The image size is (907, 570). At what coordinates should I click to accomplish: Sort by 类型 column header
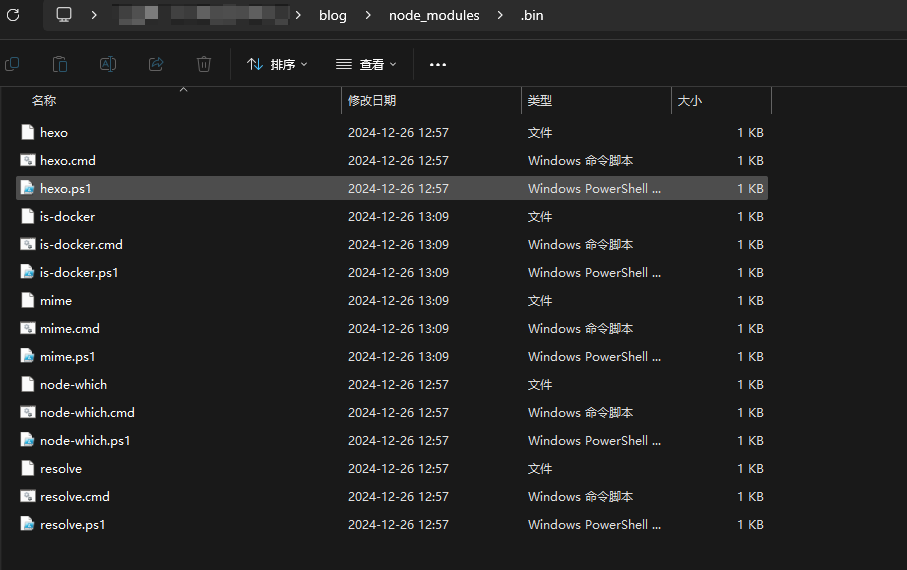tap(540, 101)
